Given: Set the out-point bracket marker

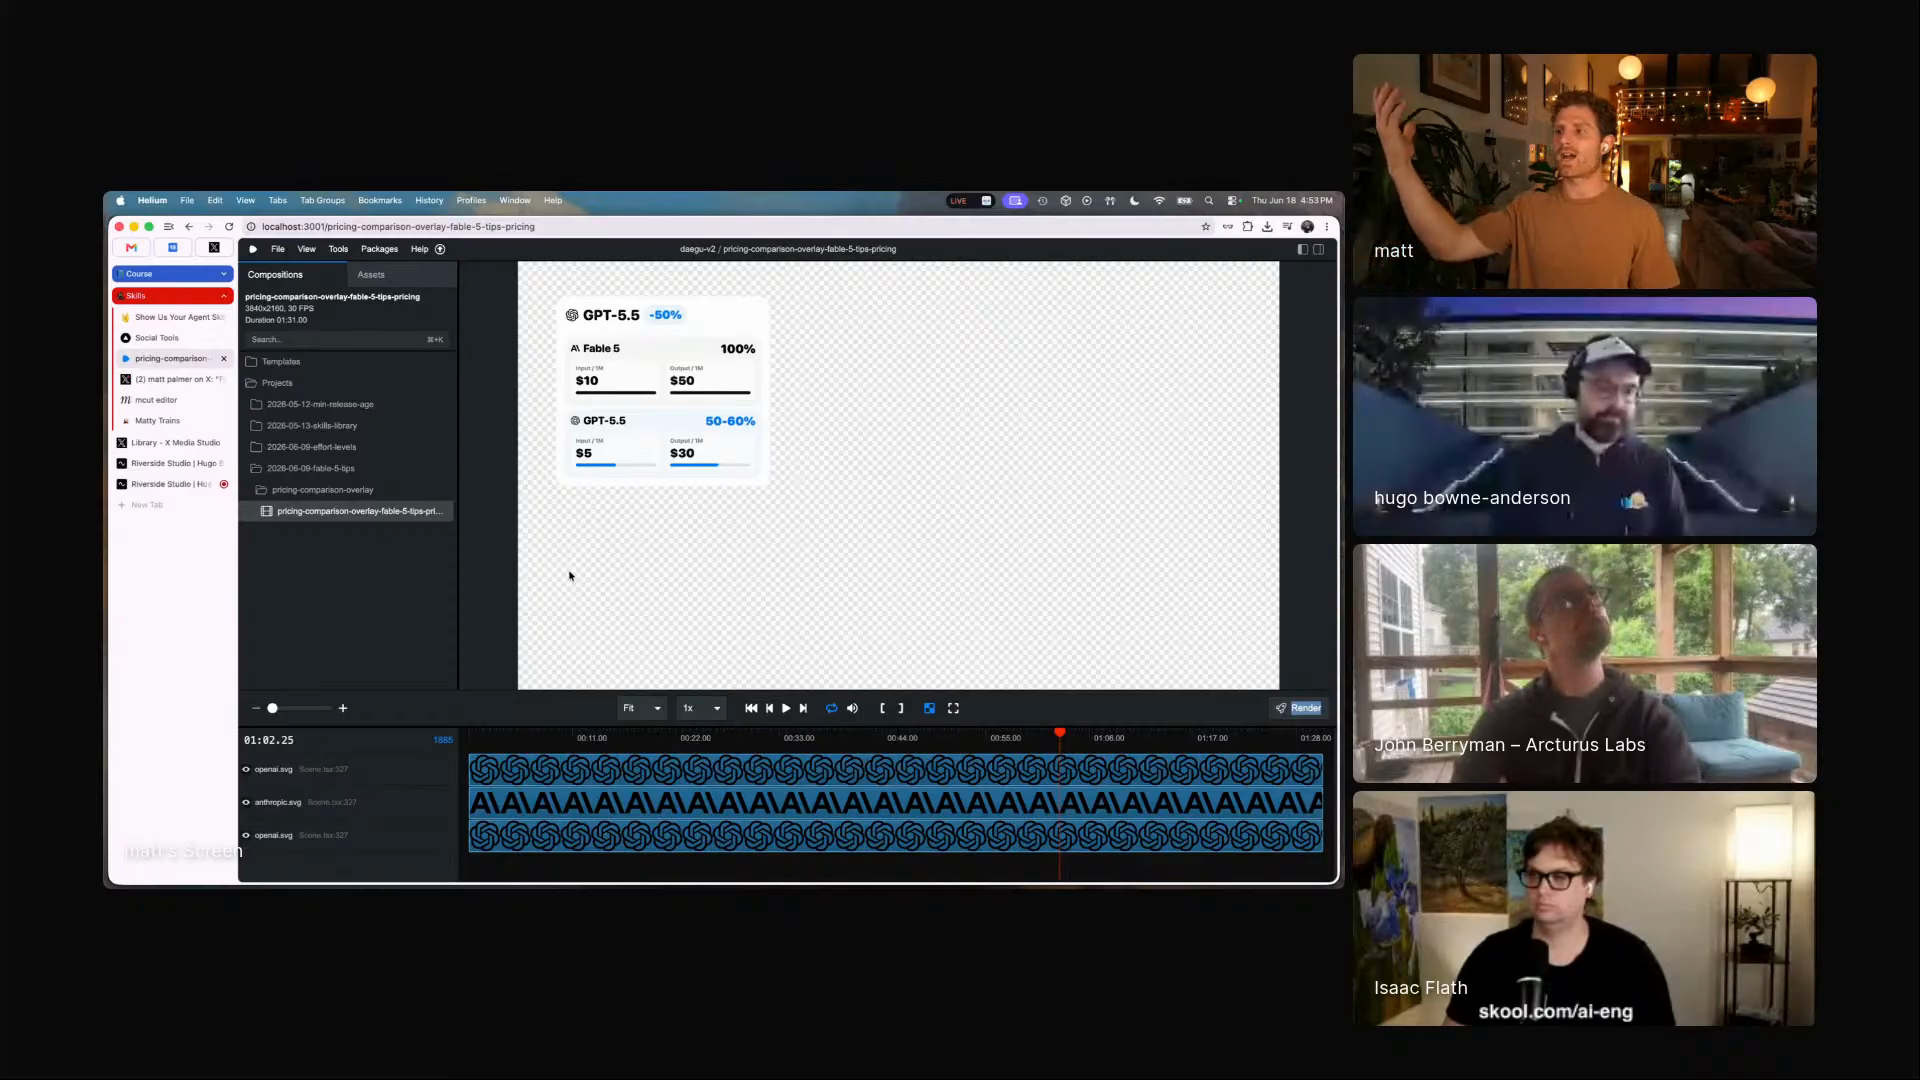Looking at the screenshot, I should coord(901,708).
